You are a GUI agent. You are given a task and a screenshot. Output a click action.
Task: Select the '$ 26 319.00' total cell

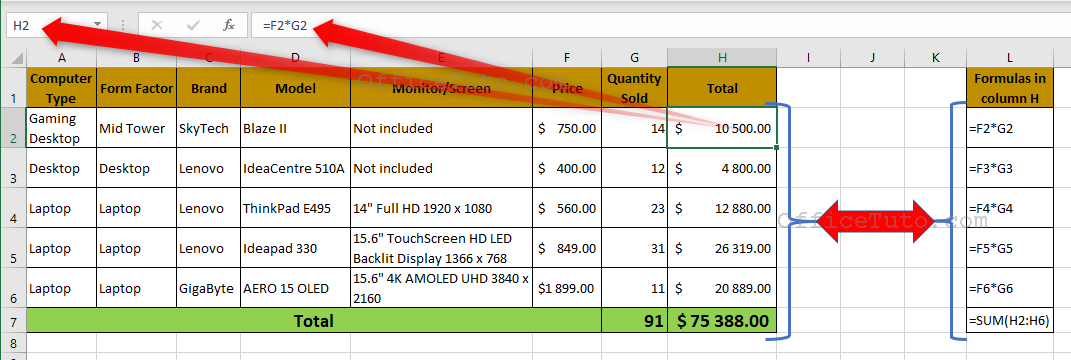pyautogui.click(x=722, y=248)
